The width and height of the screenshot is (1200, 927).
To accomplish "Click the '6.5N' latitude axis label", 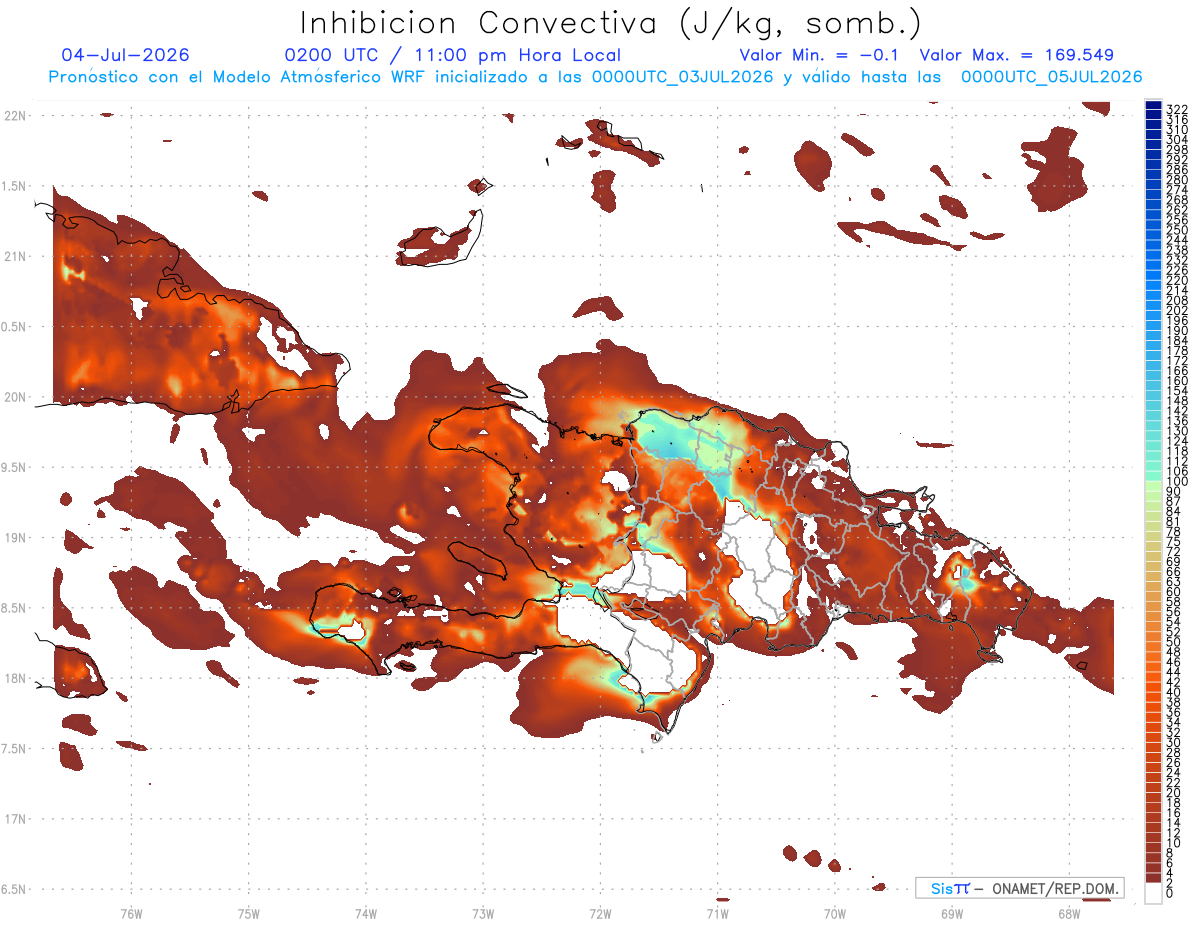I will tap(15, 889).
